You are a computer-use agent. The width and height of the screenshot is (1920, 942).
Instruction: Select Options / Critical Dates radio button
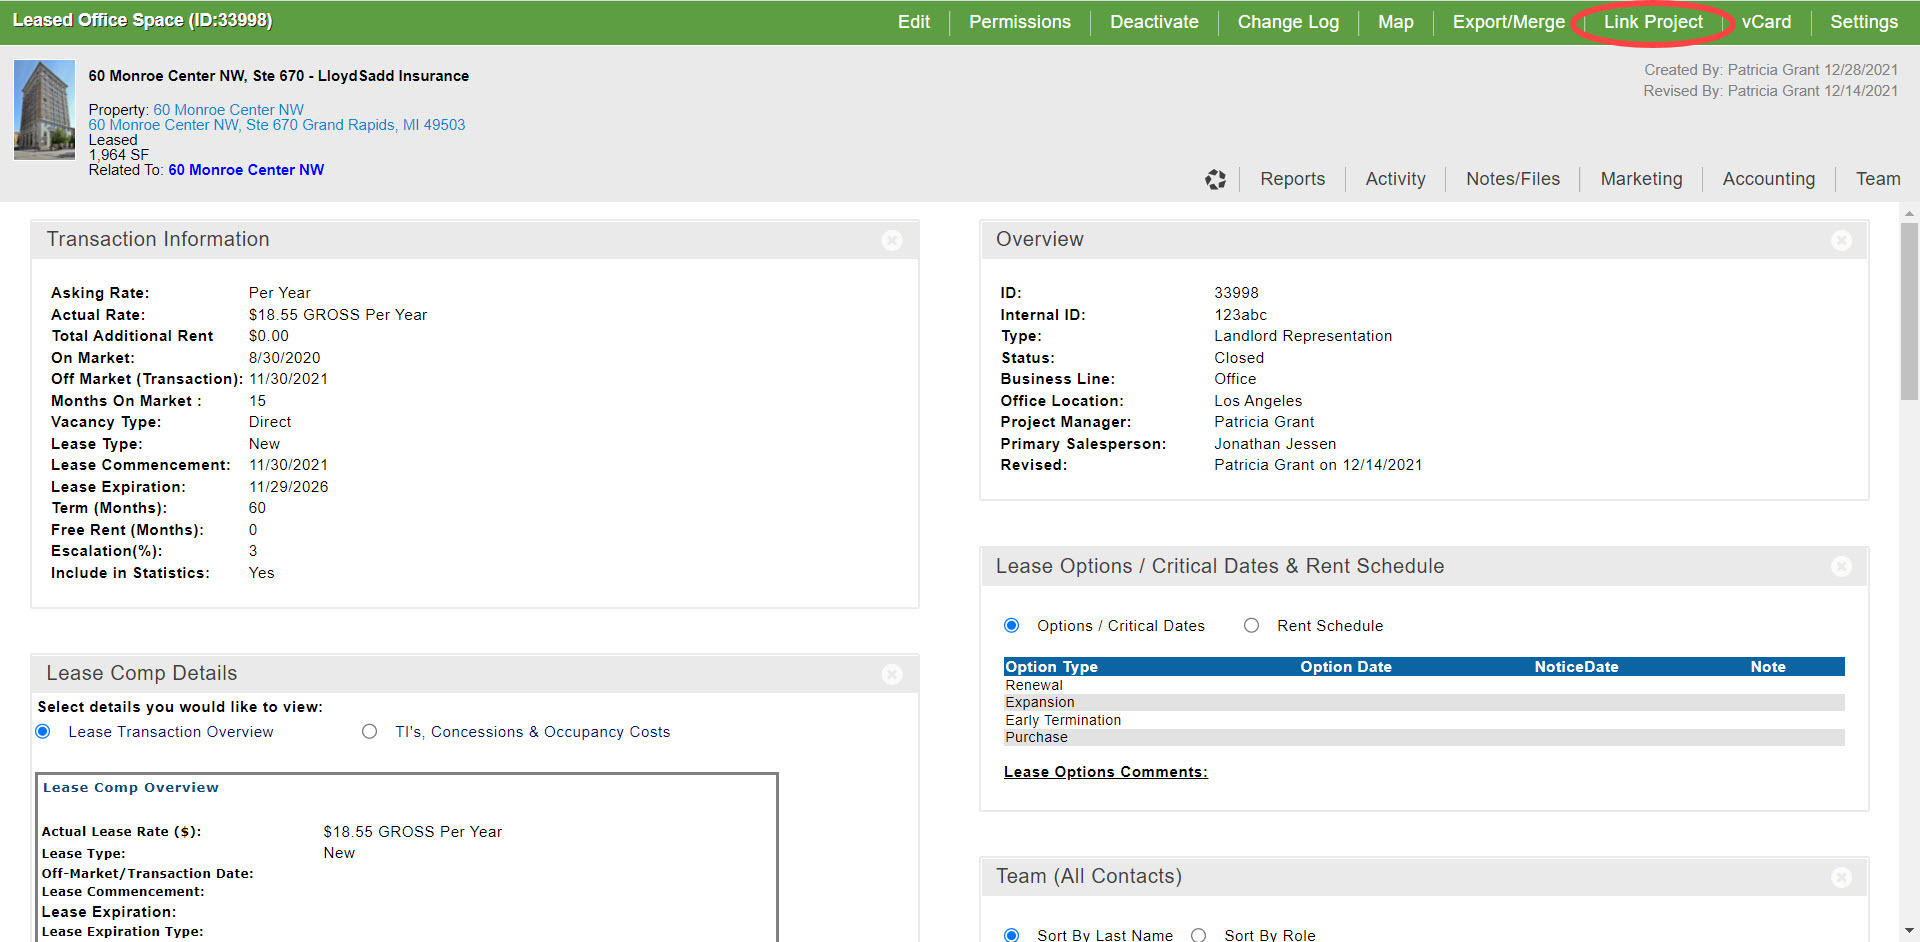[x=1012, y=626]
